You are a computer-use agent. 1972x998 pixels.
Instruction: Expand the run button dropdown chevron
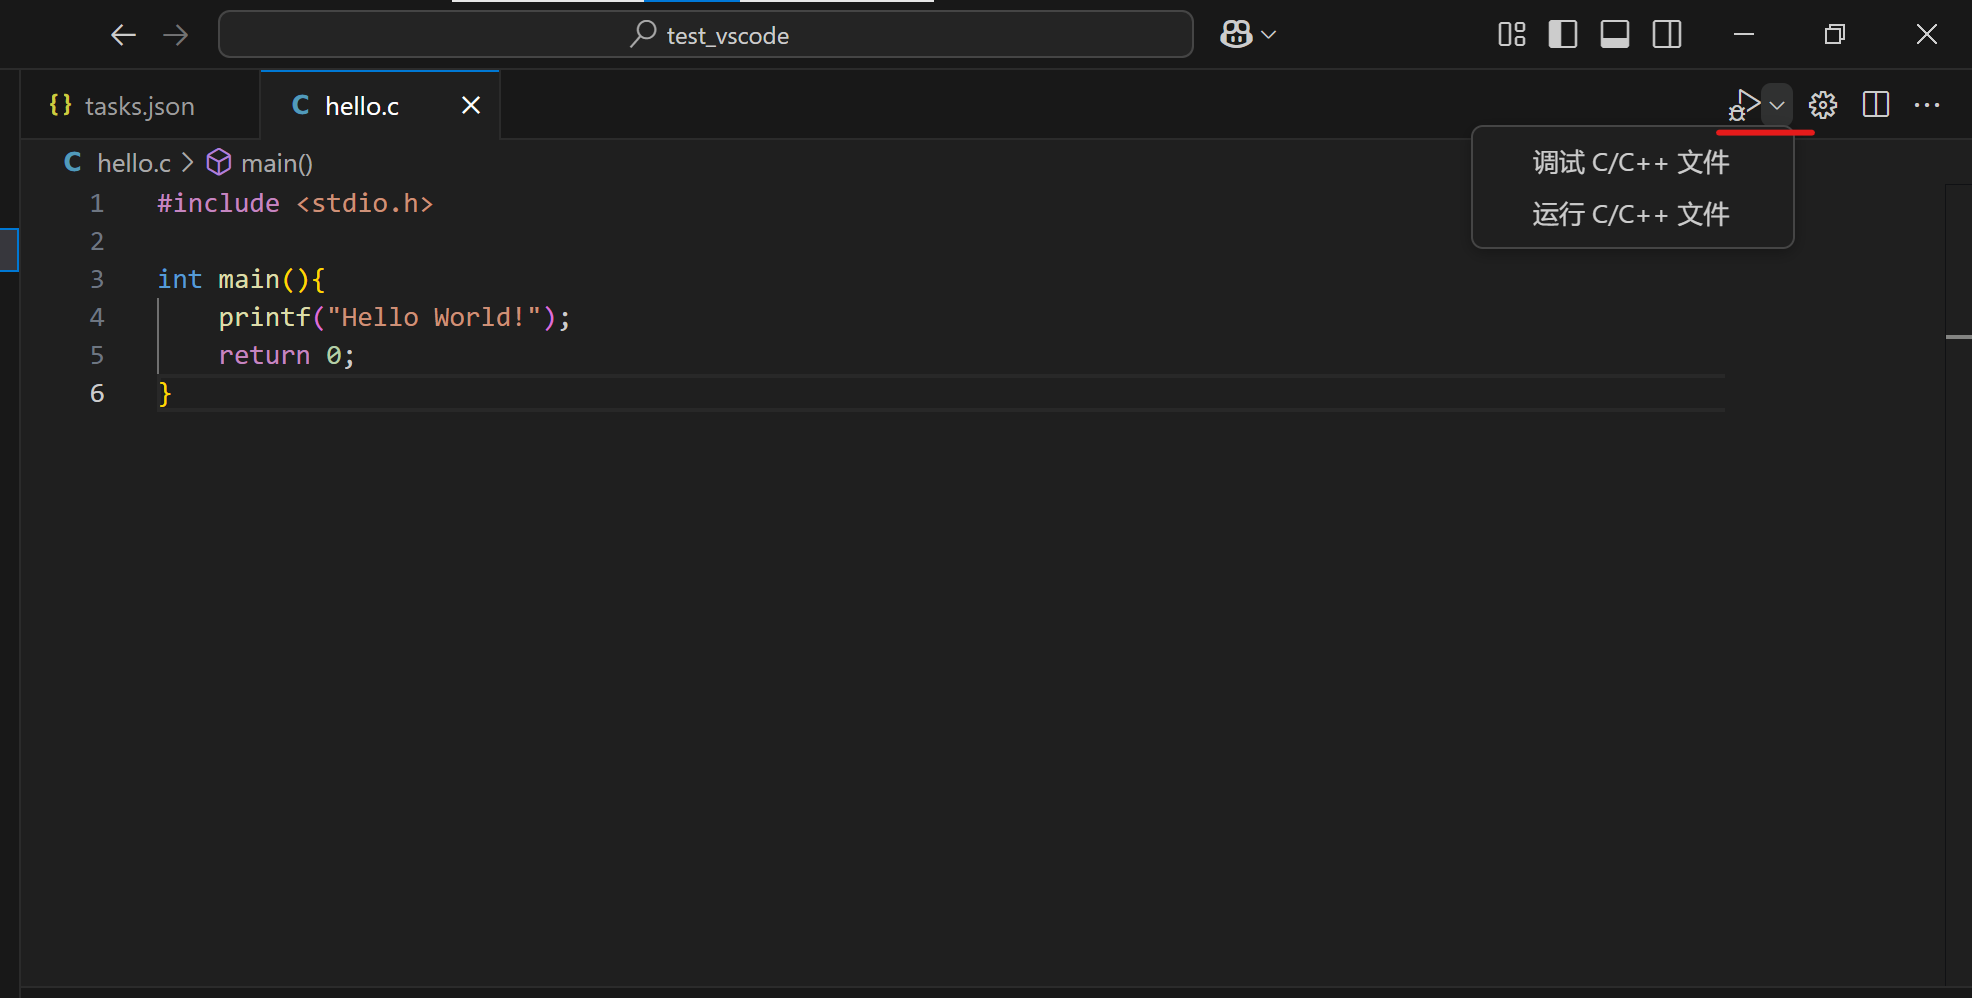pyautogui.click(x=1778, y=105)
